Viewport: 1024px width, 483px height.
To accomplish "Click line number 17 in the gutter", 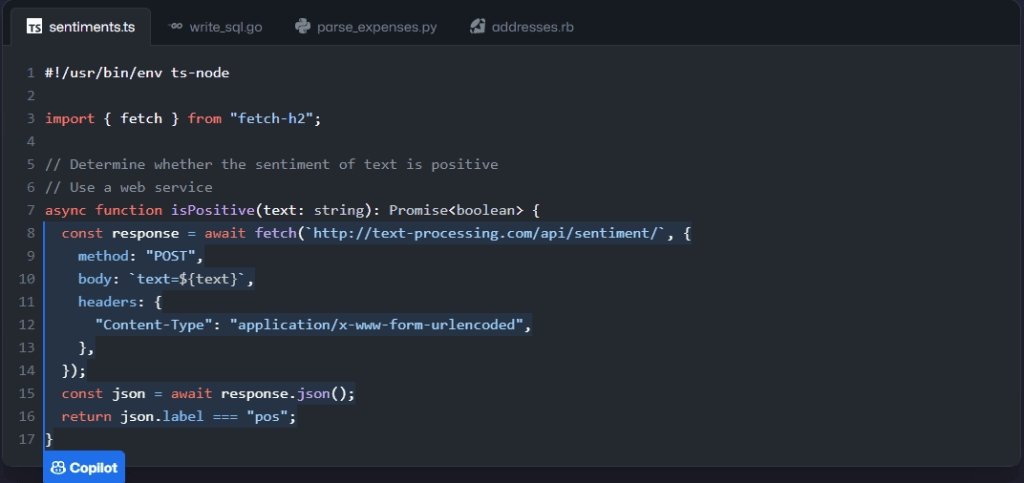I will pyautogui.click(x=27, y=439).
